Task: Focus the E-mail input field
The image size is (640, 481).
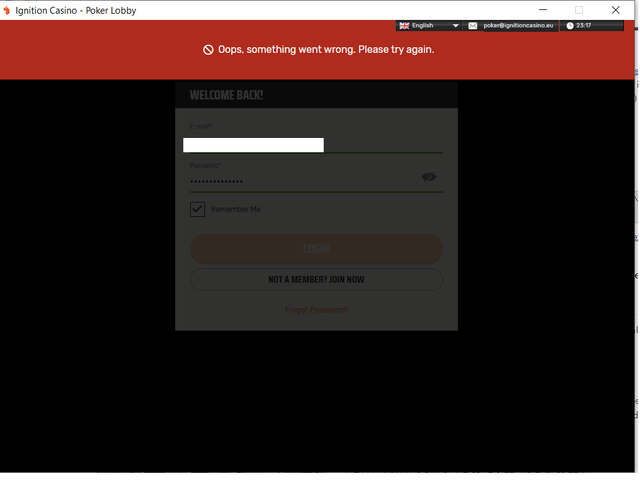Action: click(316, 145)
